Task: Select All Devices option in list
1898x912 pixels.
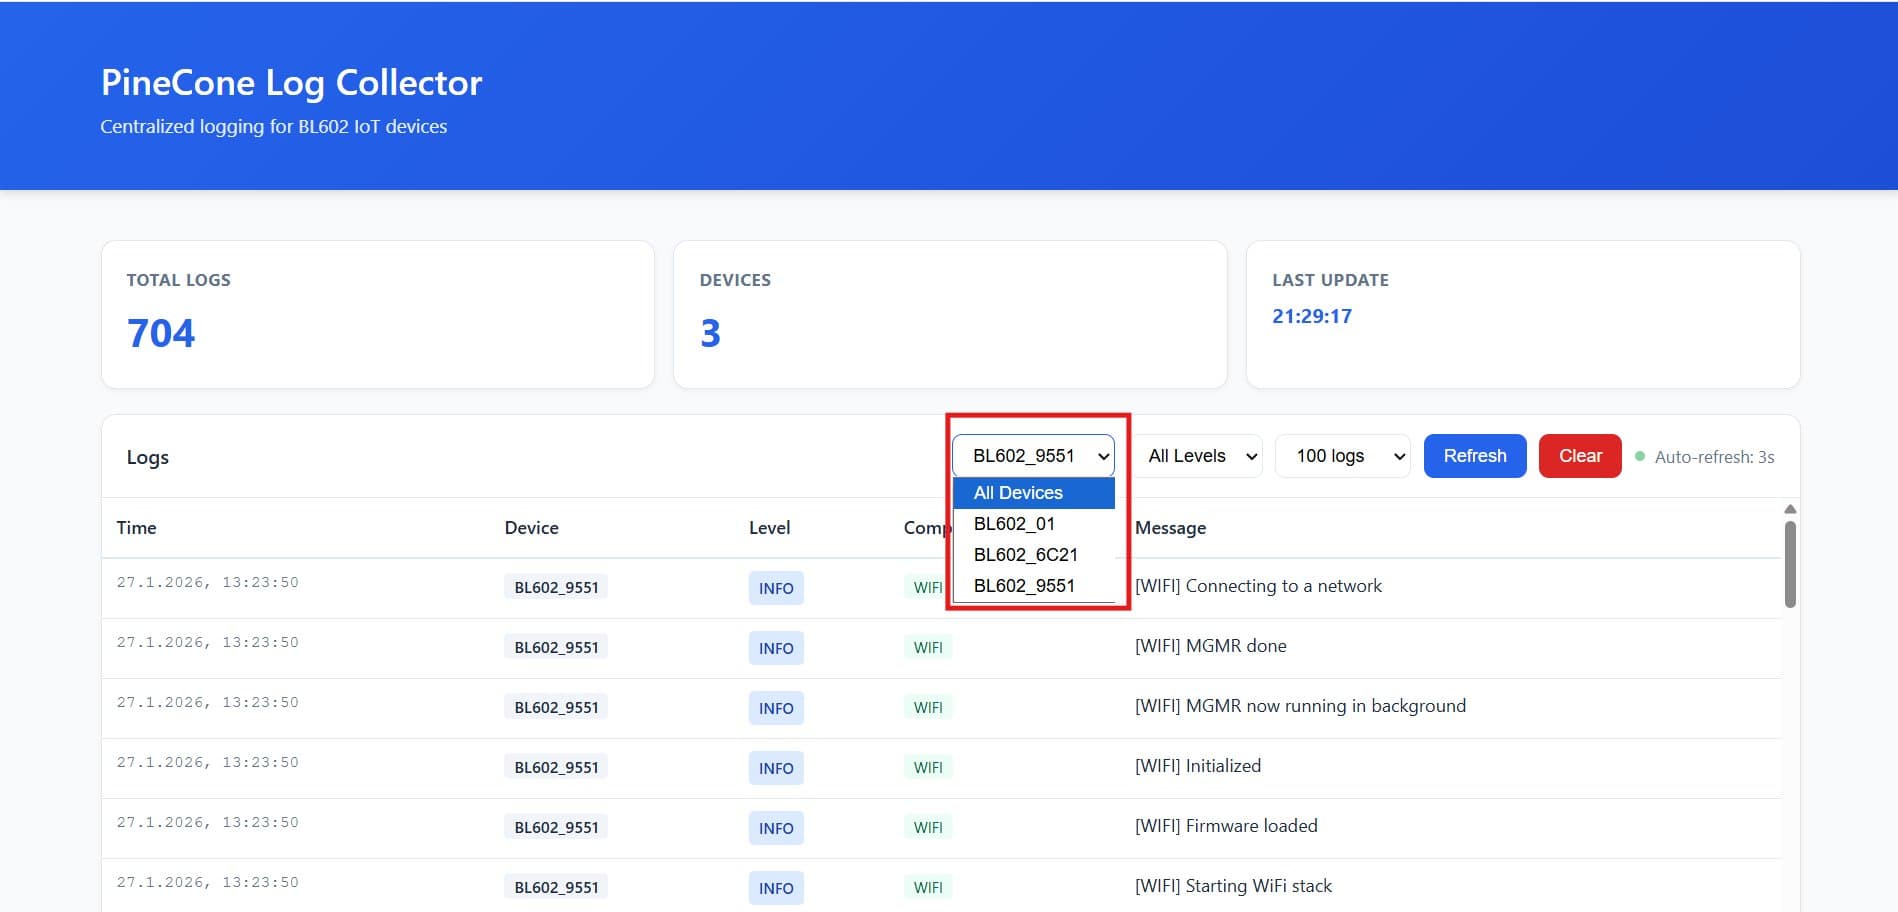Action: 1034,493
